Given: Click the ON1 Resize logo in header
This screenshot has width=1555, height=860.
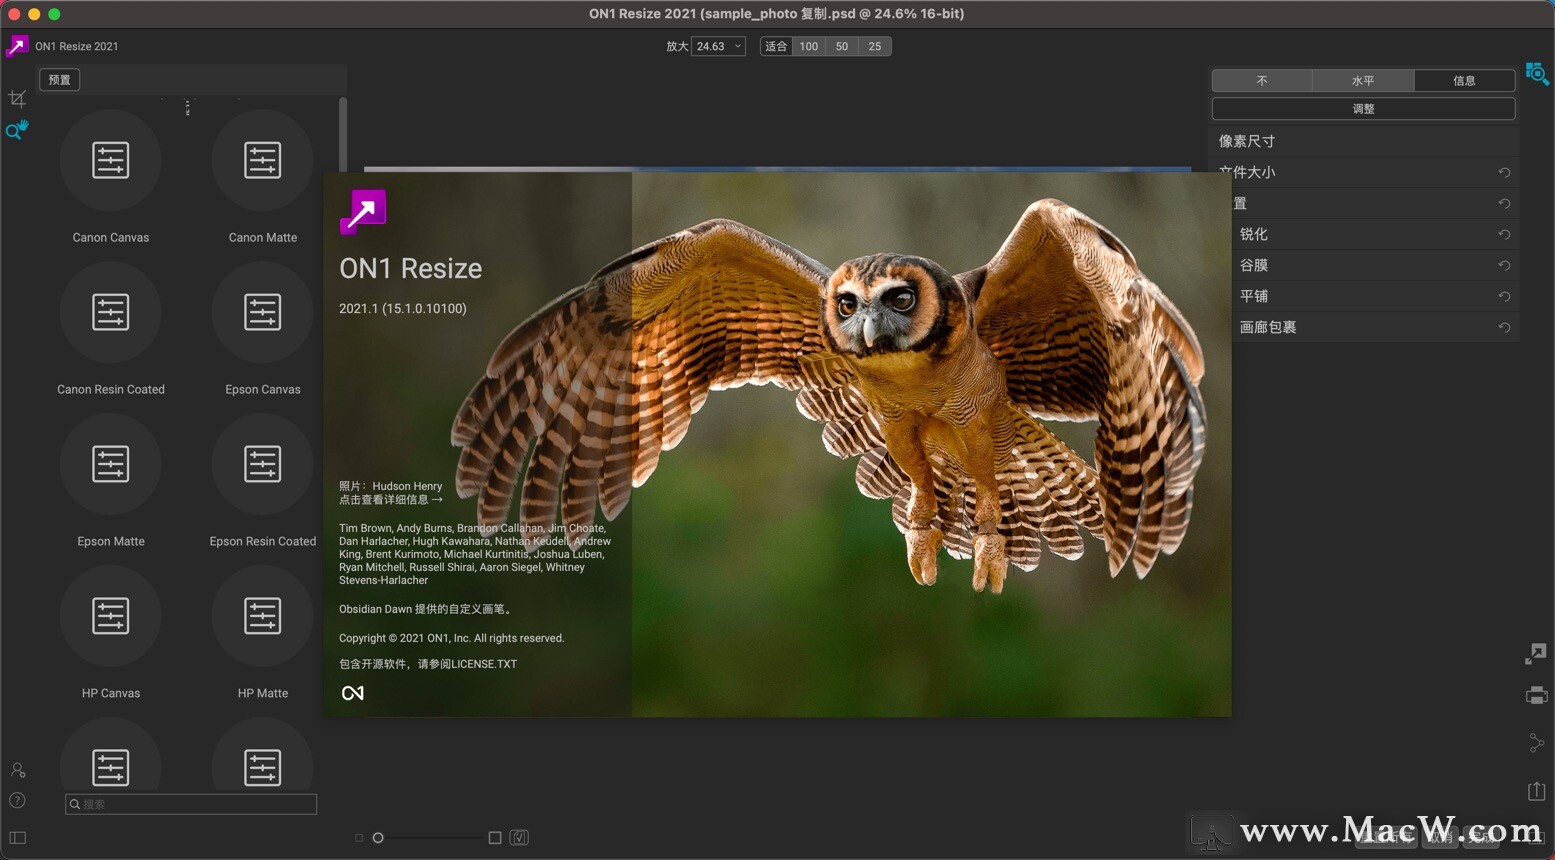Looking at the screenshot, I should [x=17, y=46].
